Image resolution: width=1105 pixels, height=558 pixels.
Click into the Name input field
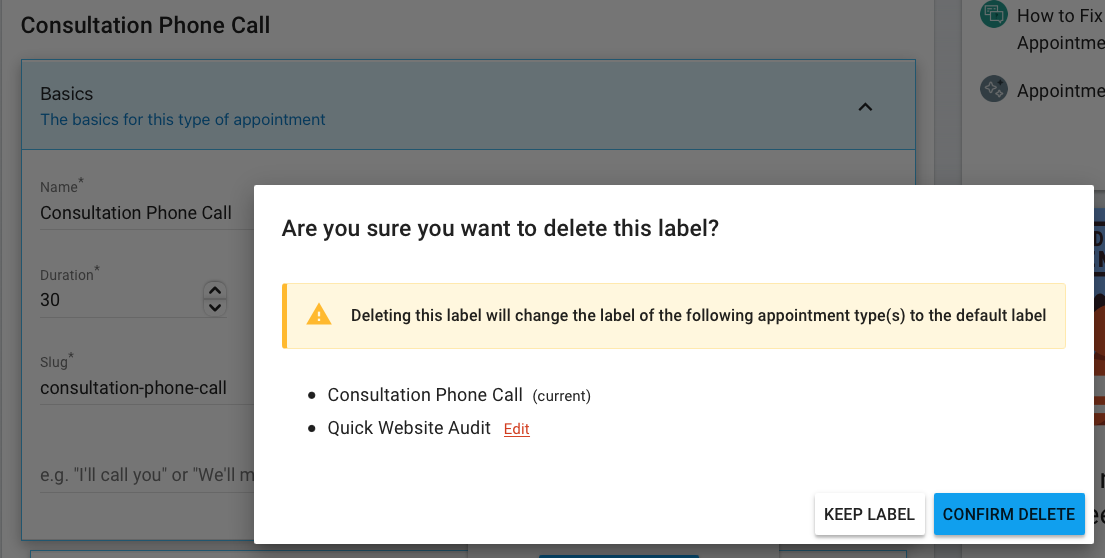click(140, 213)
